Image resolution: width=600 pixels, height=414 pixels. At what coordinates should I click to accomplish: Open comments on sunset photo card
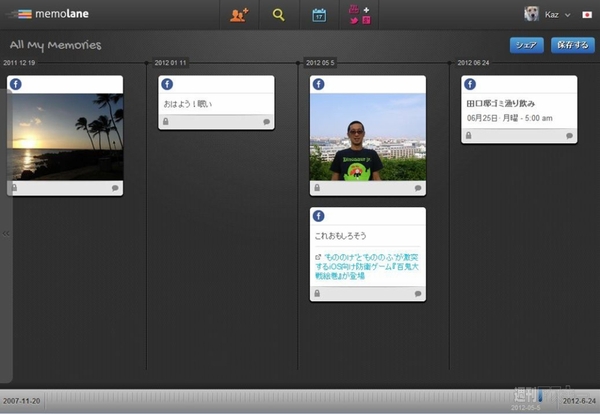[115, 188]
